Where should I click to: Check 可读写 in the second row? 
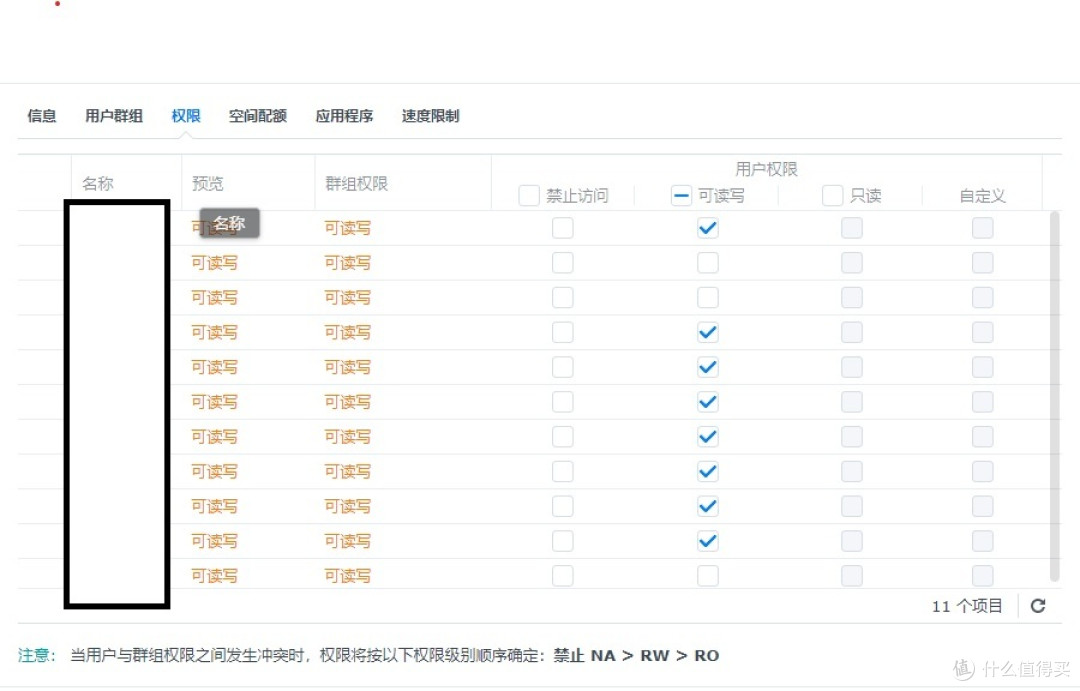pyautogui.click(x=708, y=263)
